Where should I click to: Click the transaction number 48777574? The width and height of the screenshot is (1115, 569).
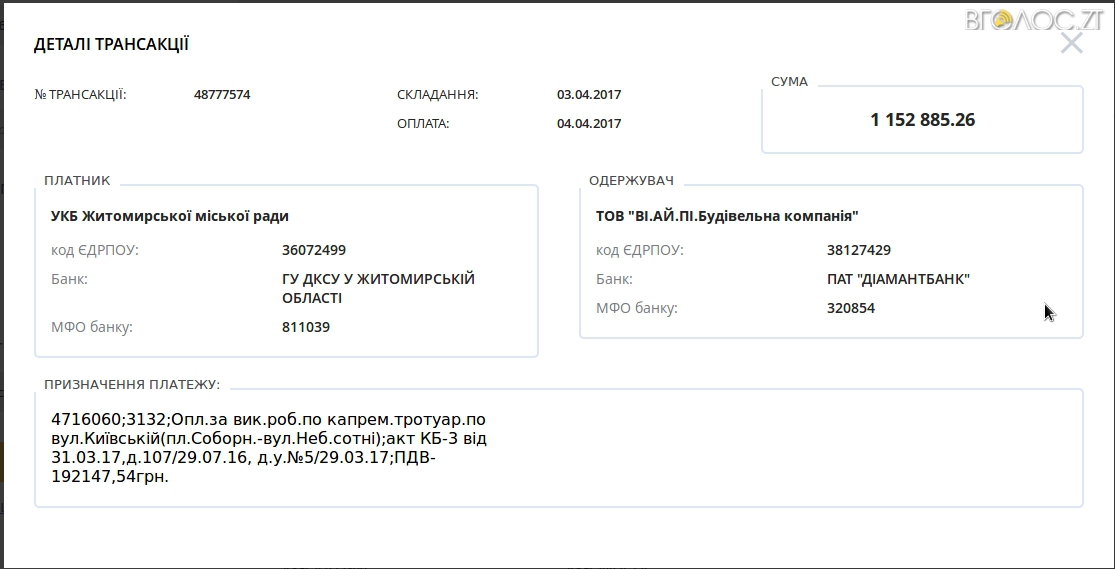tap(222, 95)
